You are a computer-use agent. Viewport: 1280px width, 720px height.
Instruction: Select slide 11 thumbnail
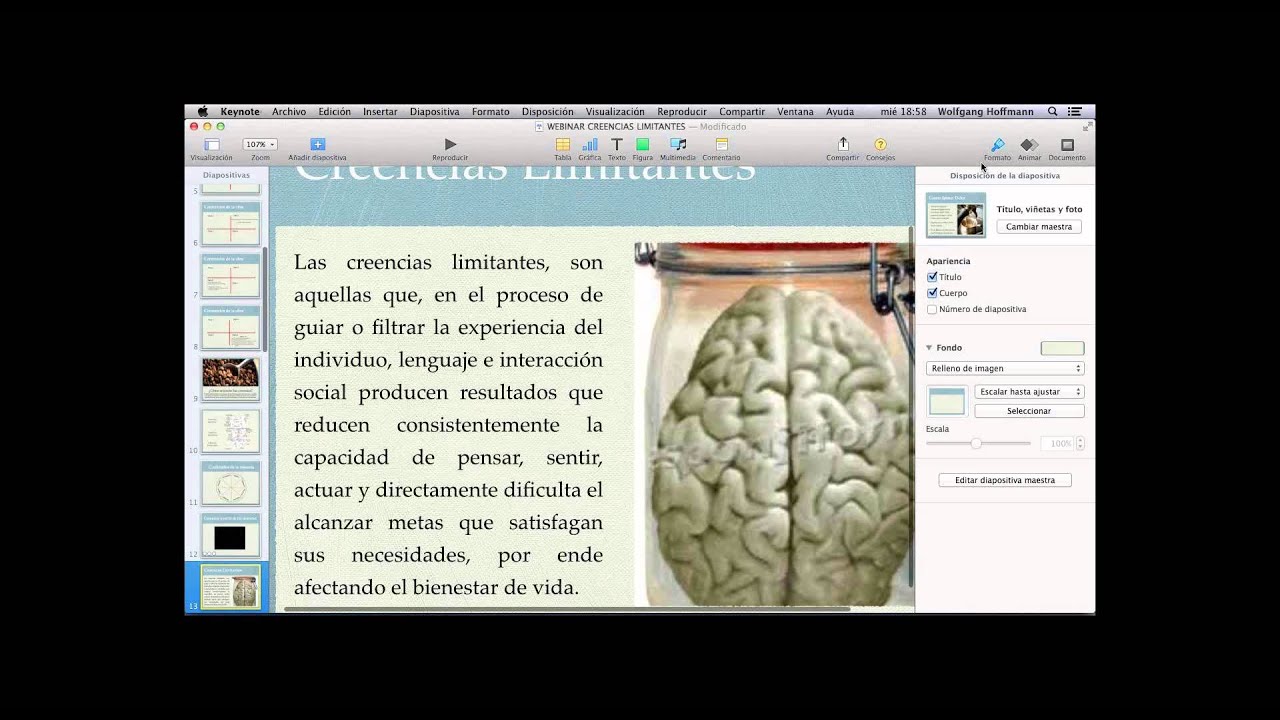231,483
